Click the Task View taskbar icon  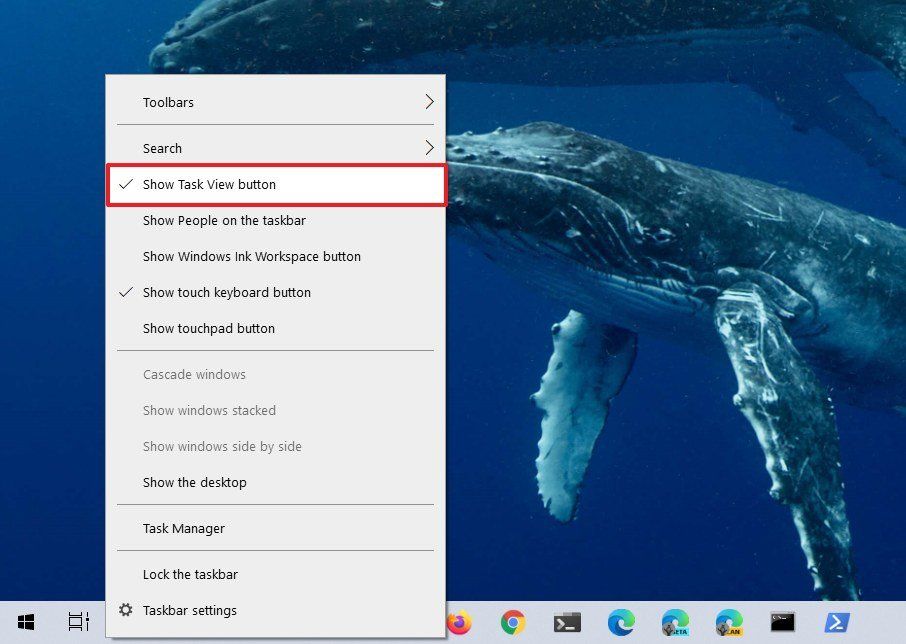pyautogui.click(x=78, y=621)
